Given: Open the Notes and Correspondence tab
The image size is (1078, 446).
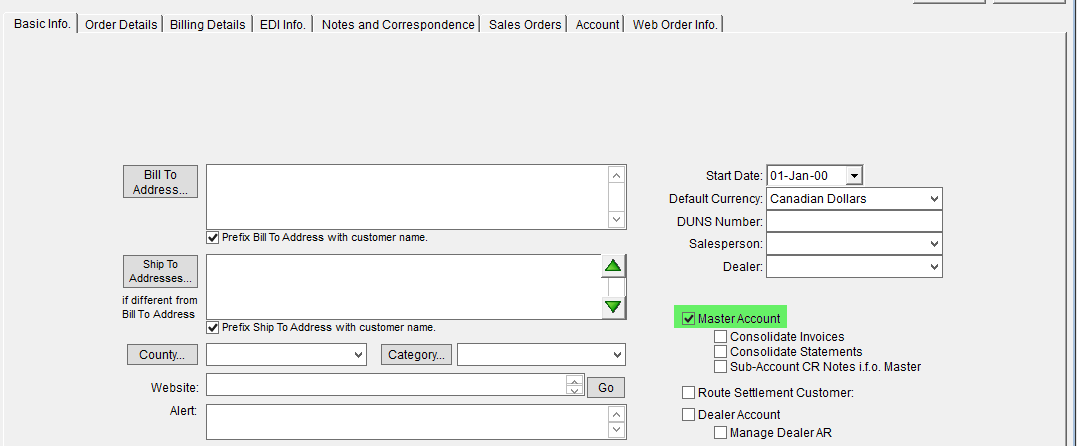Looking at the screenshot, I should (398, 25).
